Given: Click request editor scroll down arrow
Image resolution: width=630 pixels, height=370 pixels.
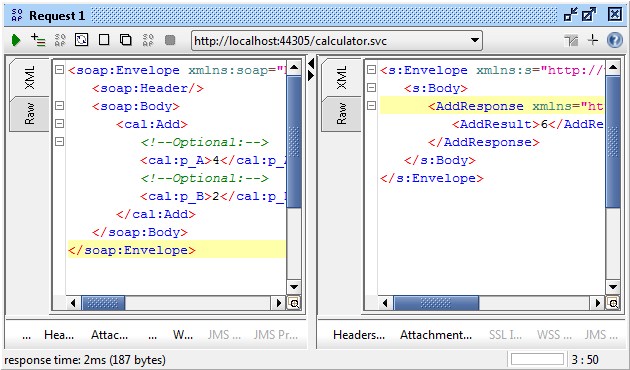Looking at the screenshot, I should (294, 287).
